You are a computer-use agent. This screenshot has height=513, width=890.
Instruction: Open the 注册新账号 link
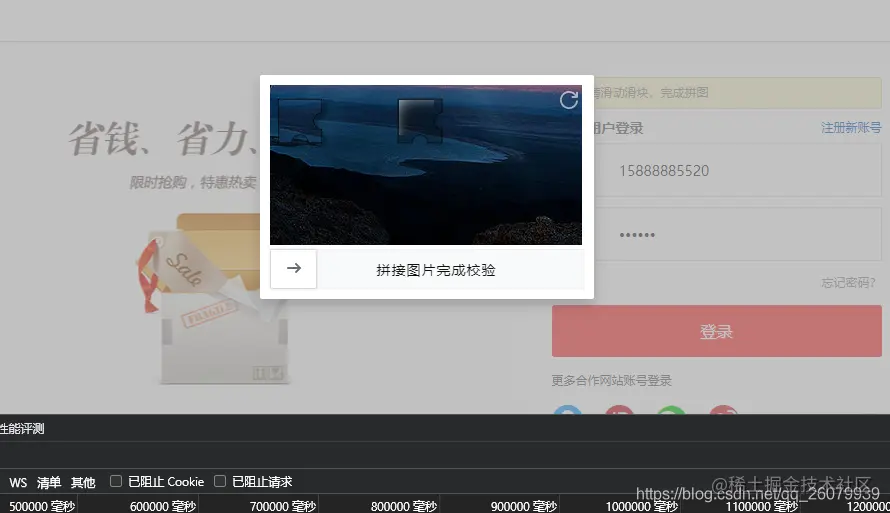point(851,128)
